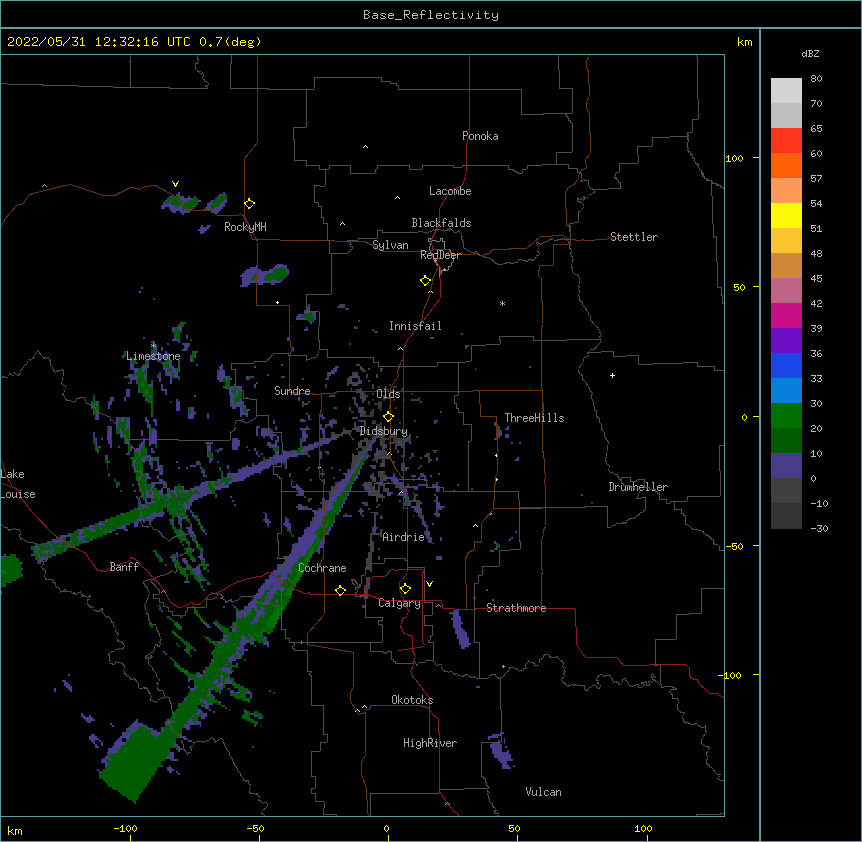Click the Sundre label

point(292,391)
